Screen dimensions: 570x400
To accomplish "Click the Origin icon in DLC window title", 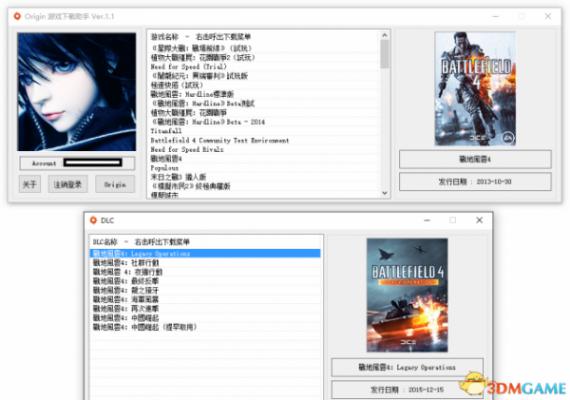I will (93, 220).
